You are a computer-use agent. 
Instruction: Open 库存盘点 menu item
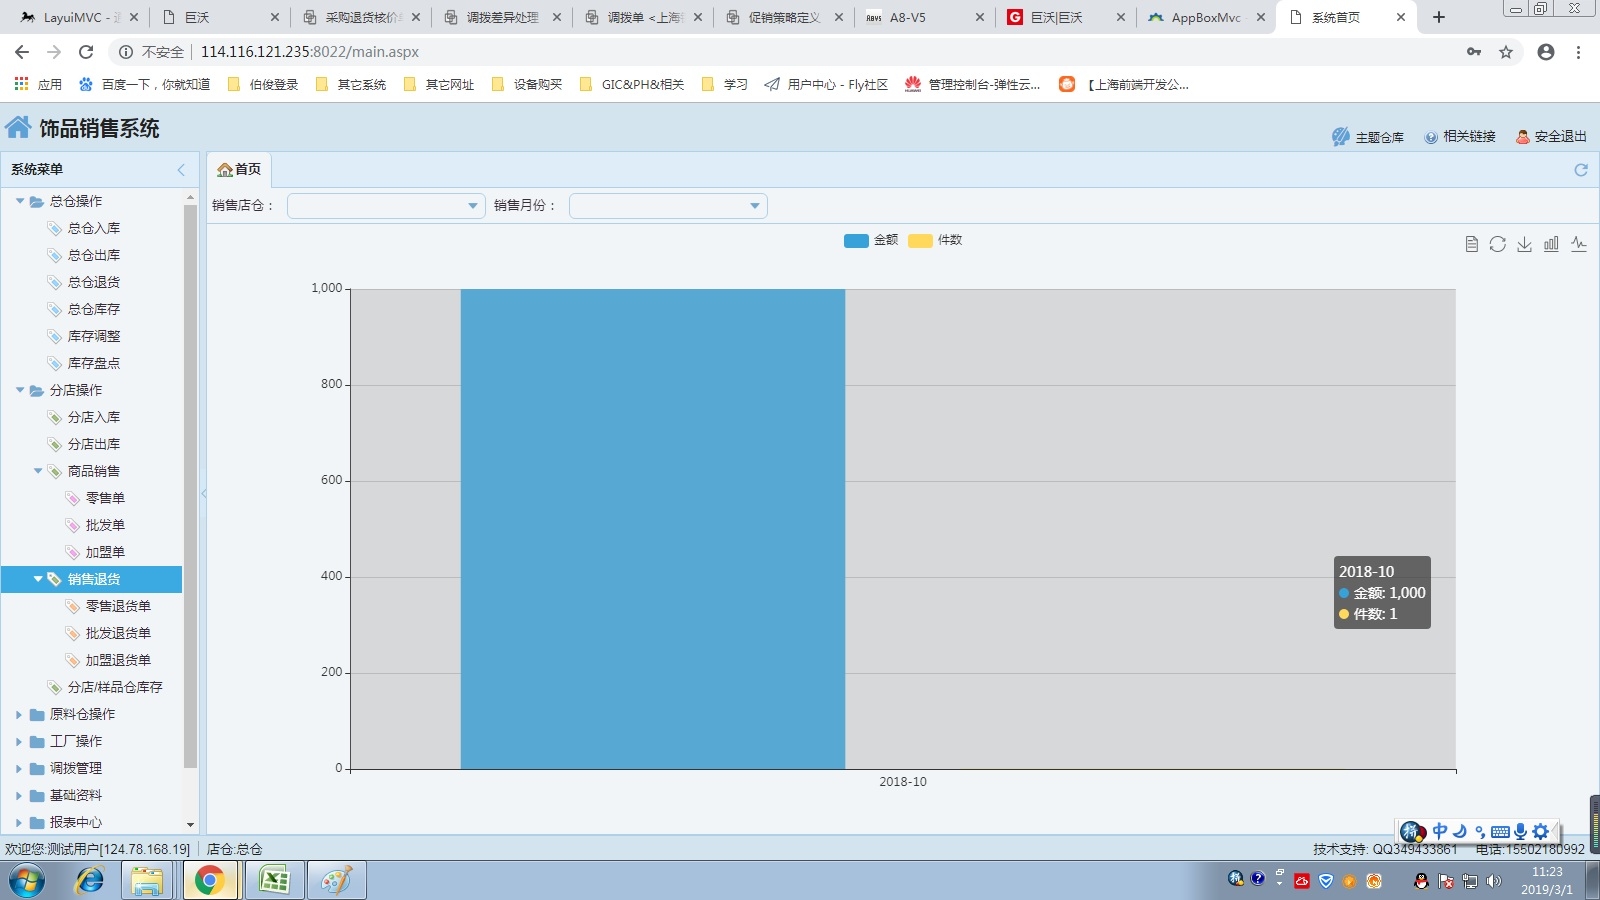(94, 363)
